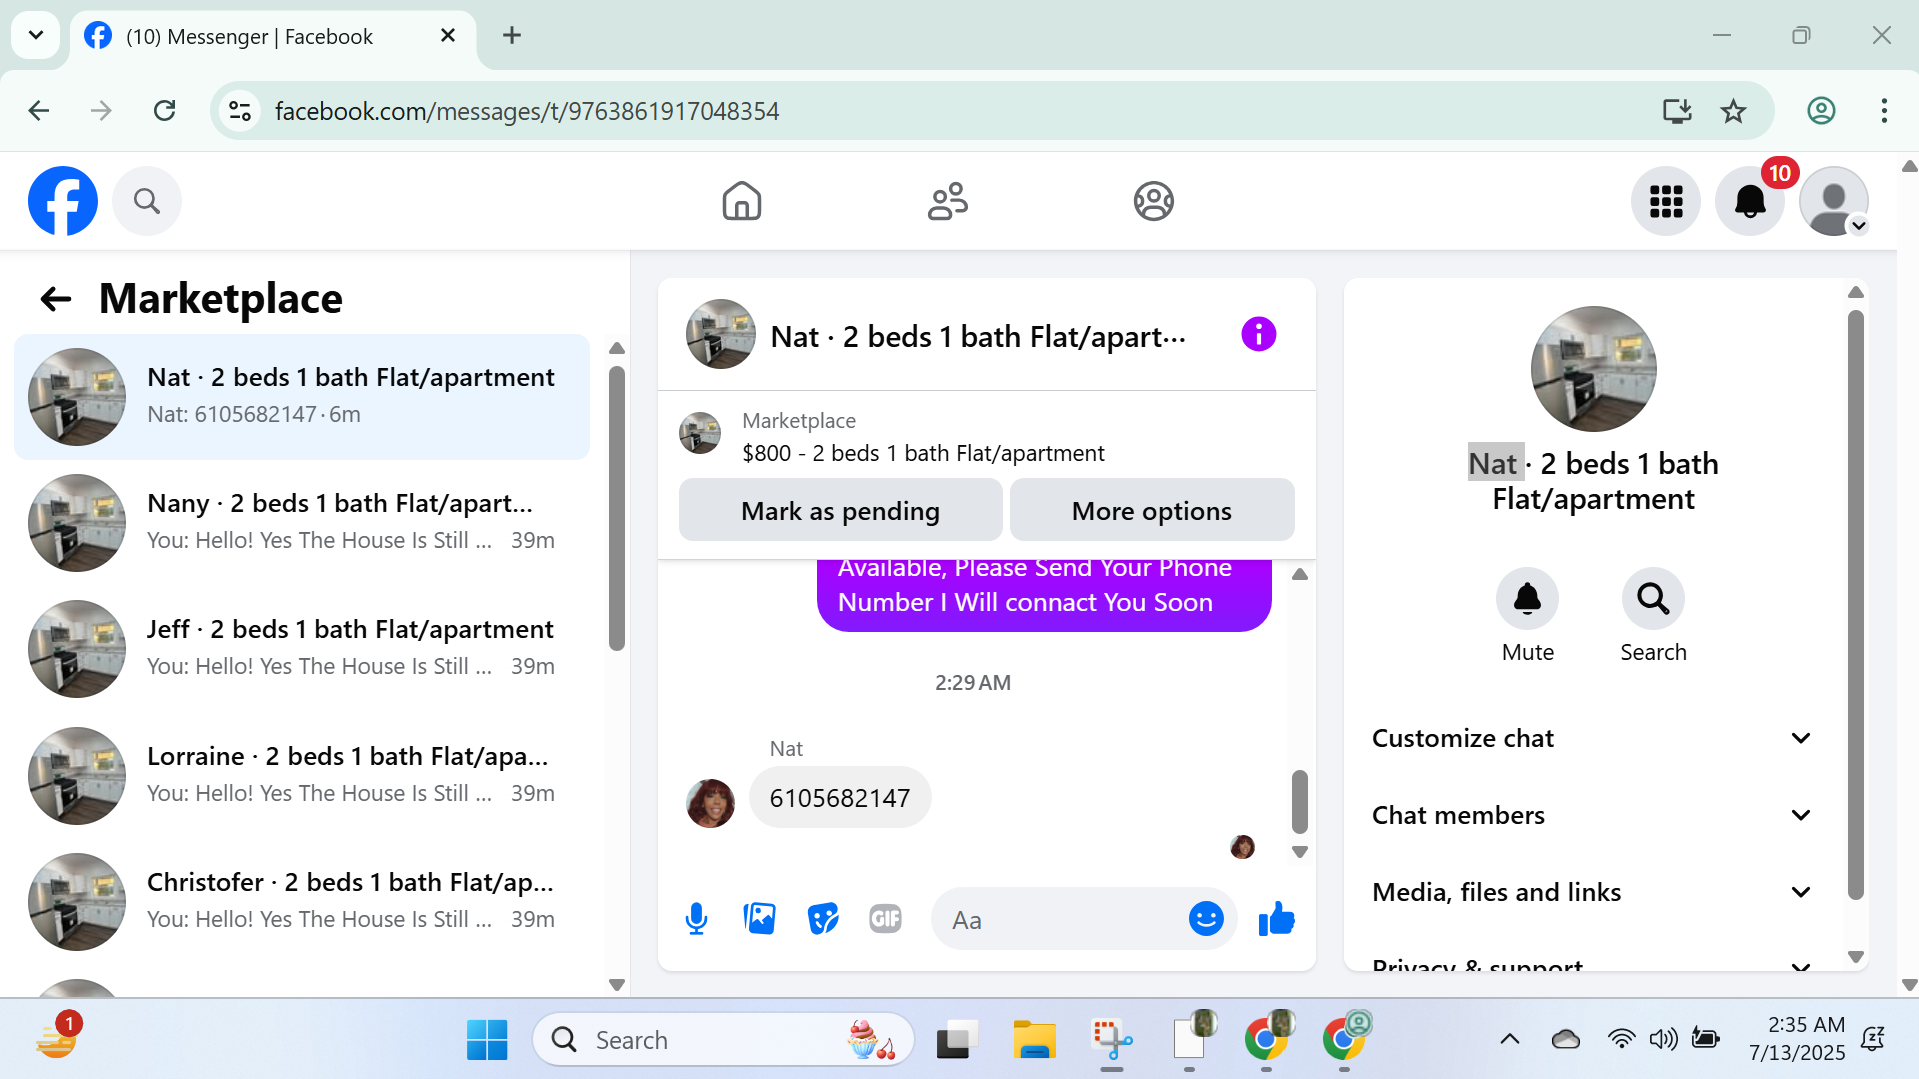Click the Mute bell icon
Screen dimensions: 1919x1079
click(1528, 599)
